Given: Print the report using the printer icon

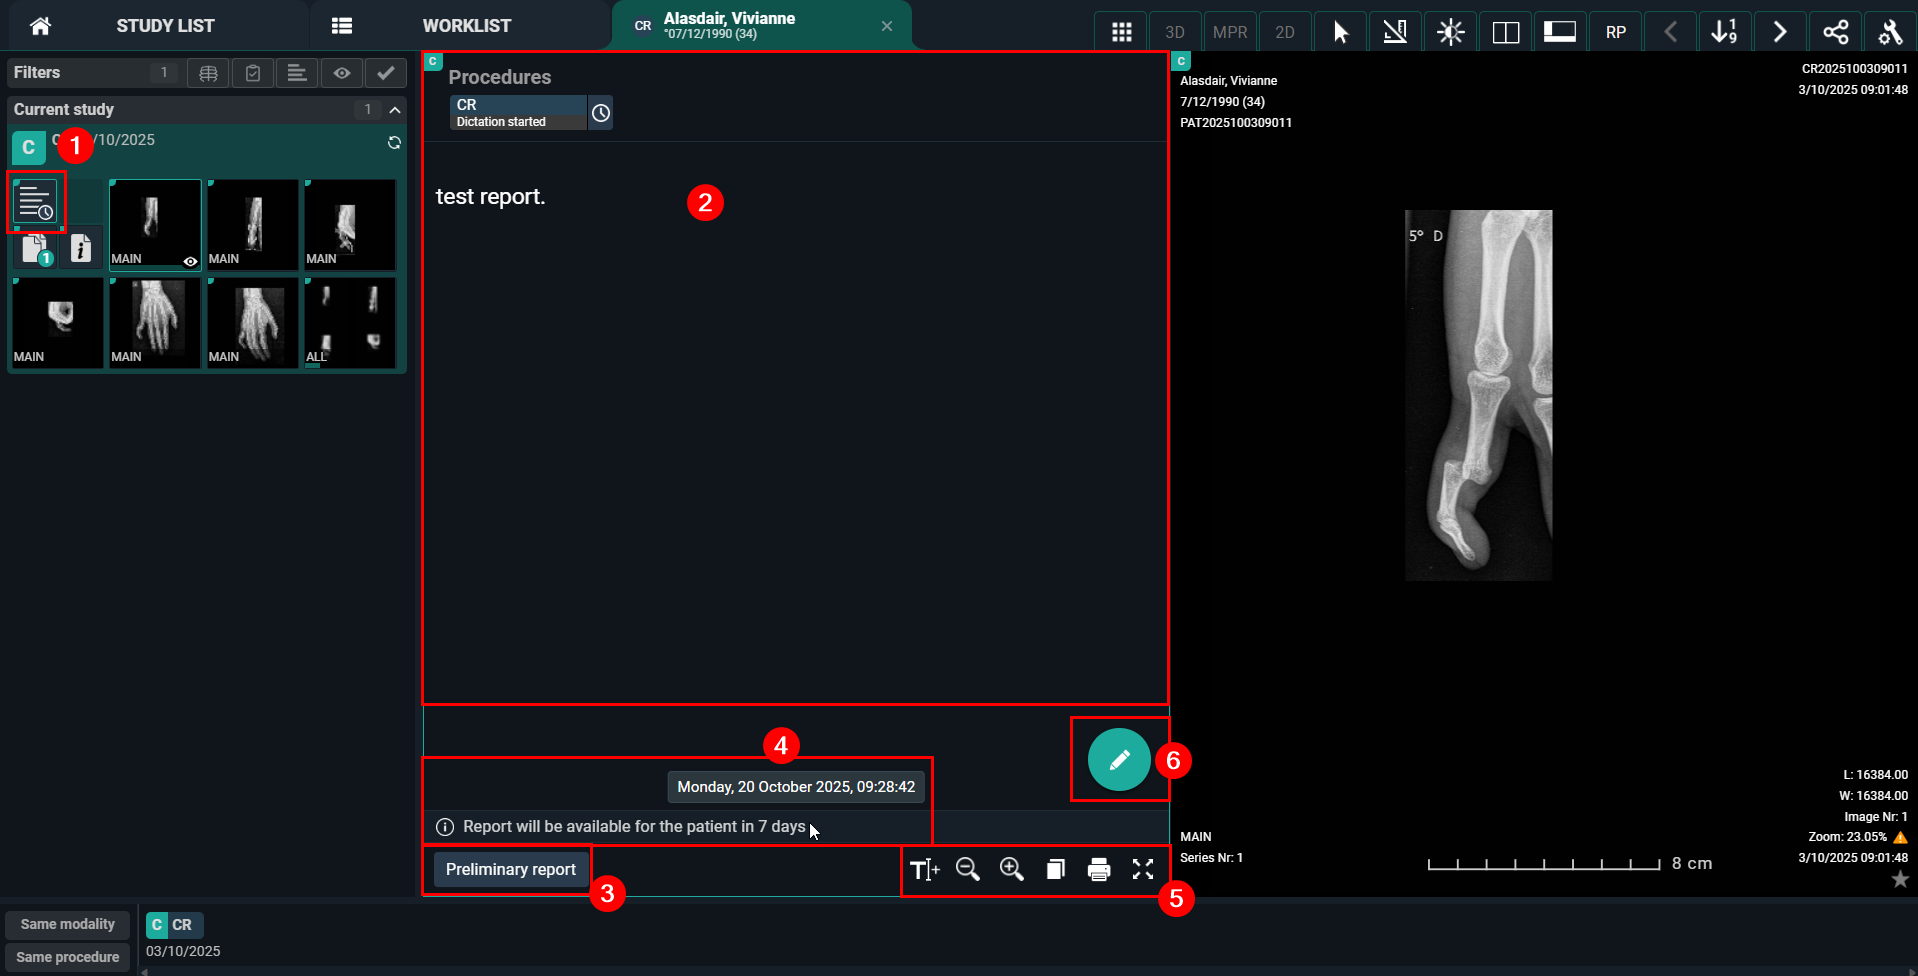Looking at the screenshot, I should (x=1098, y=869).
